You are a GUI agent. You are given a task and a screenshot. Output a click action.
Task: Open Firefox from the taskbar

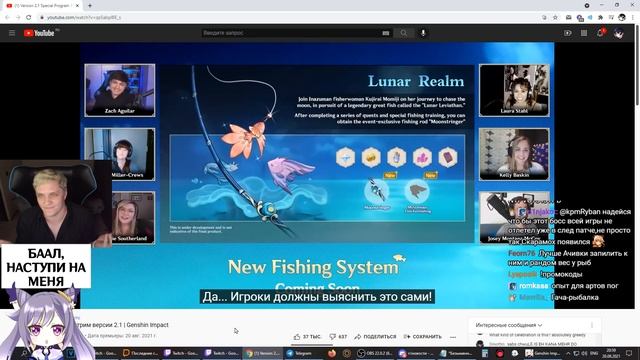pos(332,353)
